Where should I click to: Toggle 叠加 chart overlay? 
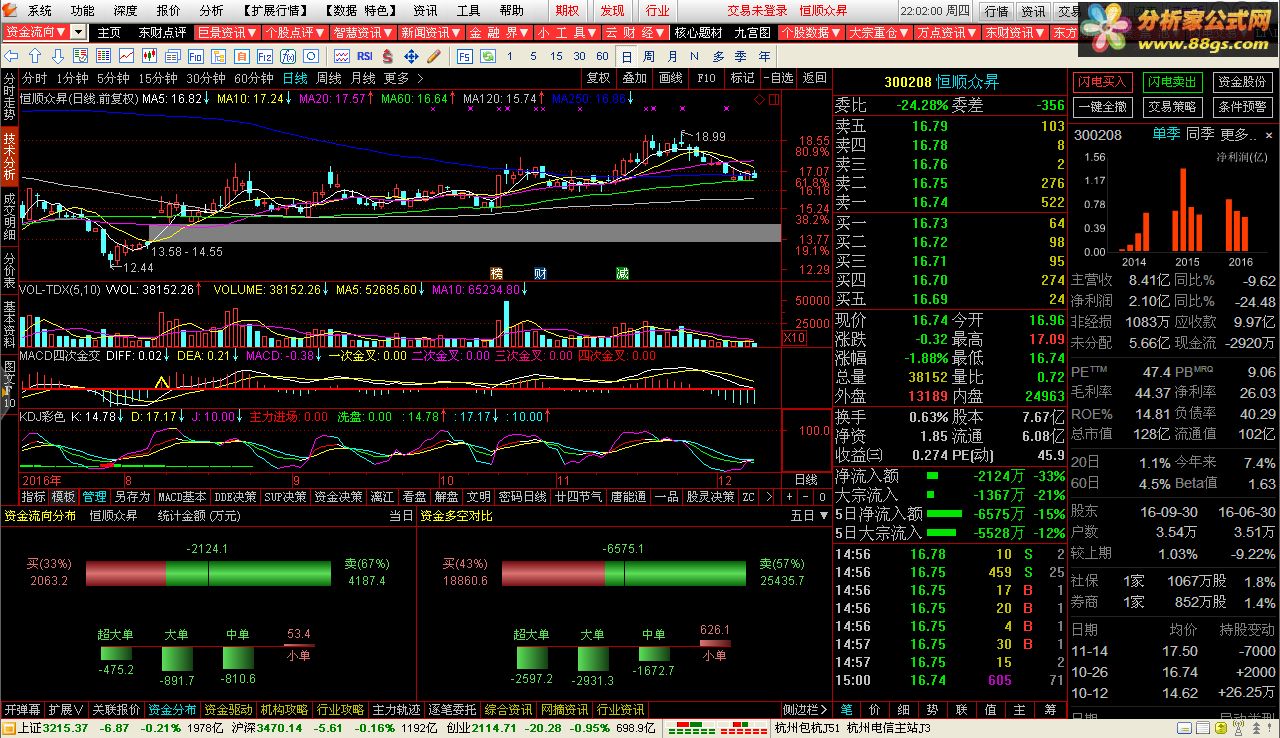coord(634,78)
